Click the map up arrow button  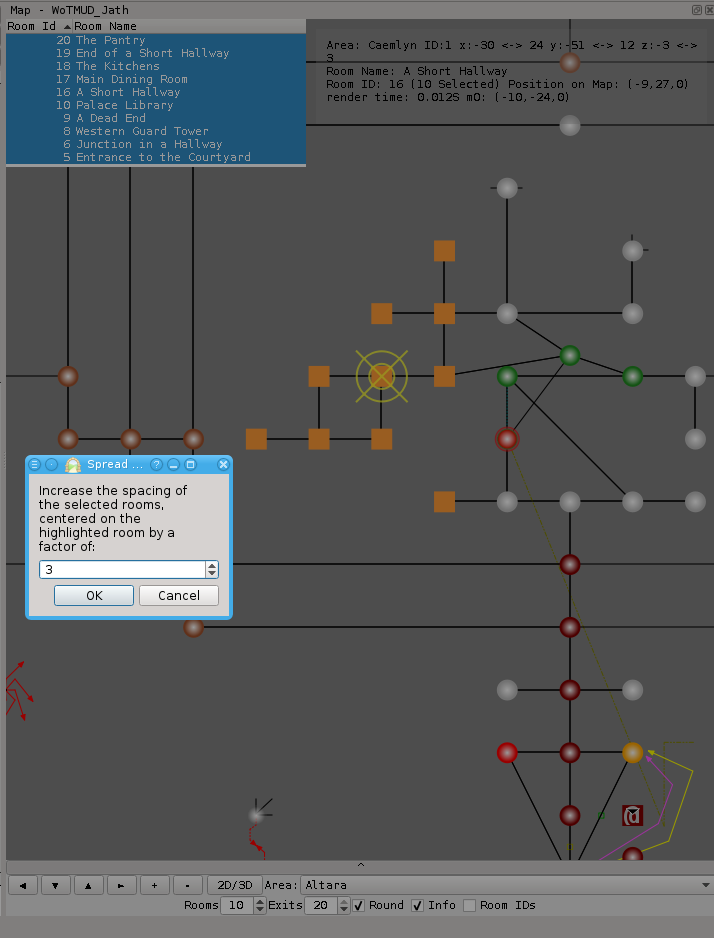coord(88,885)
